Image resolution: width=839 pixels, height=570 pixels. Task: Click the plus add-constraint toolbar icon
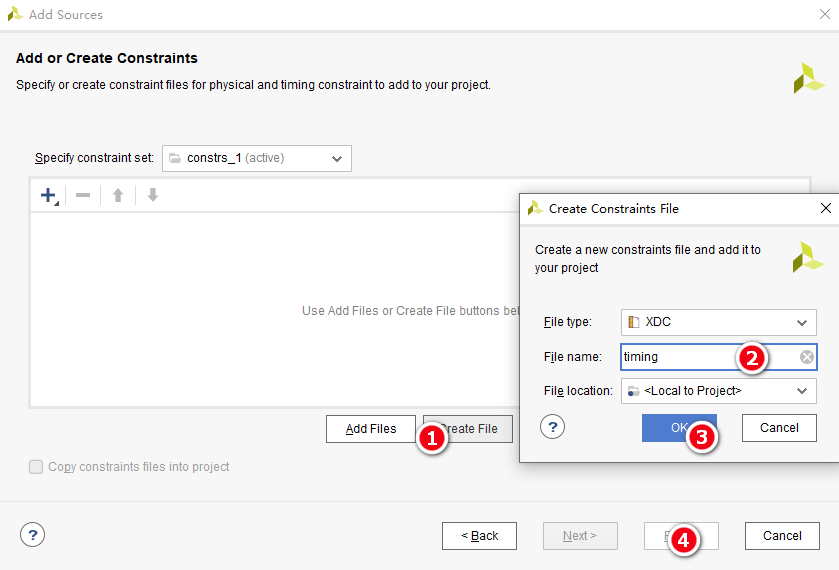click(x=49, y=195)
